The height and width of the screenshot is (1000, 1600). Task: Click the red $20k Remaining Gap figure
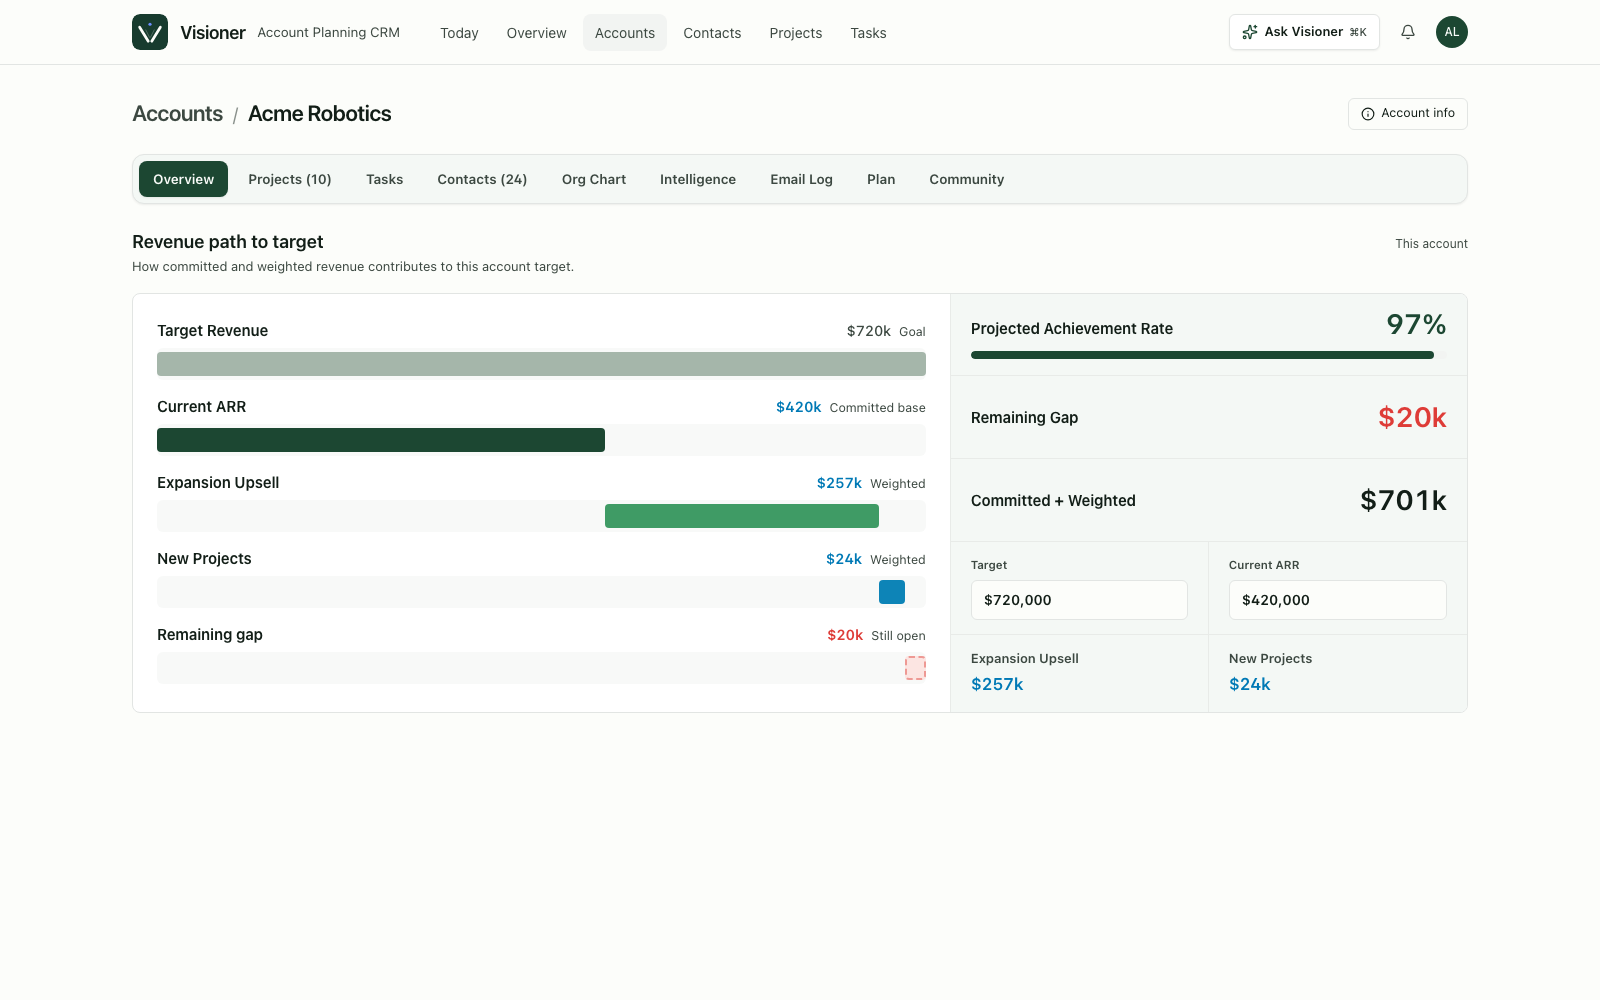(1412, 417)
